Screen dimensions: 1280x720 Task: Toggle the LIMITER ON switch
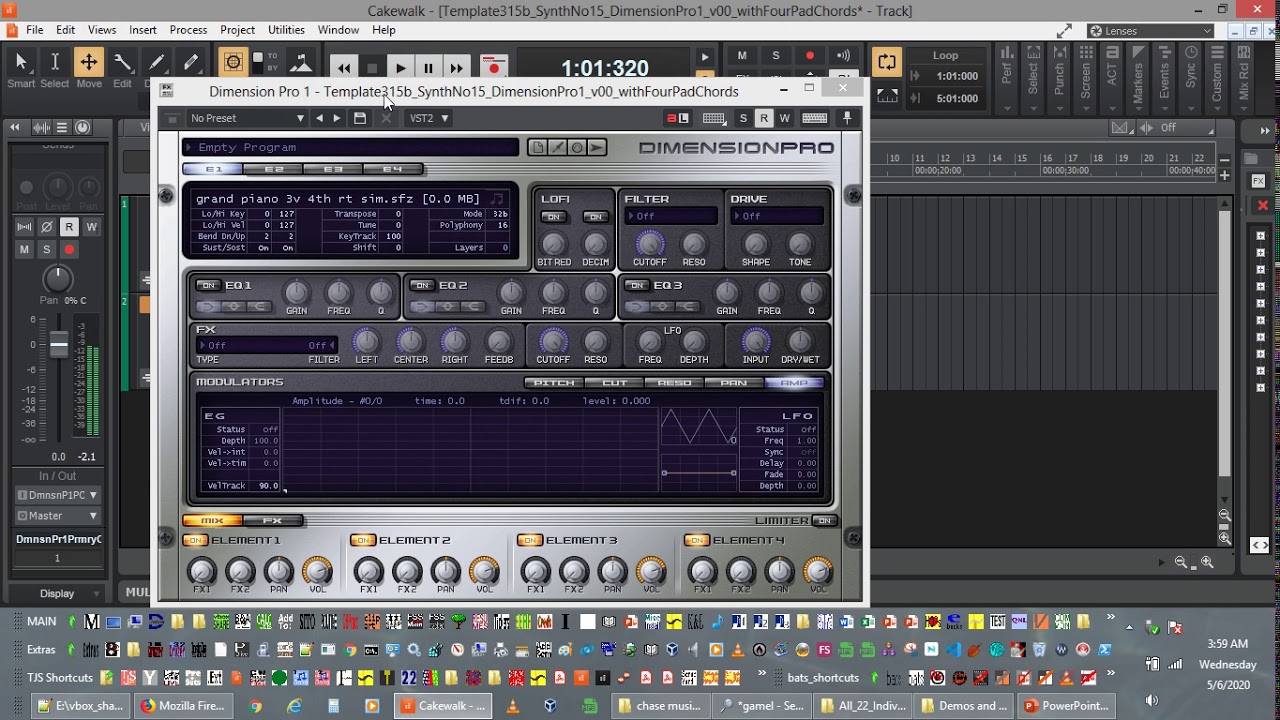pyautogui.click(x=823, y=521)
